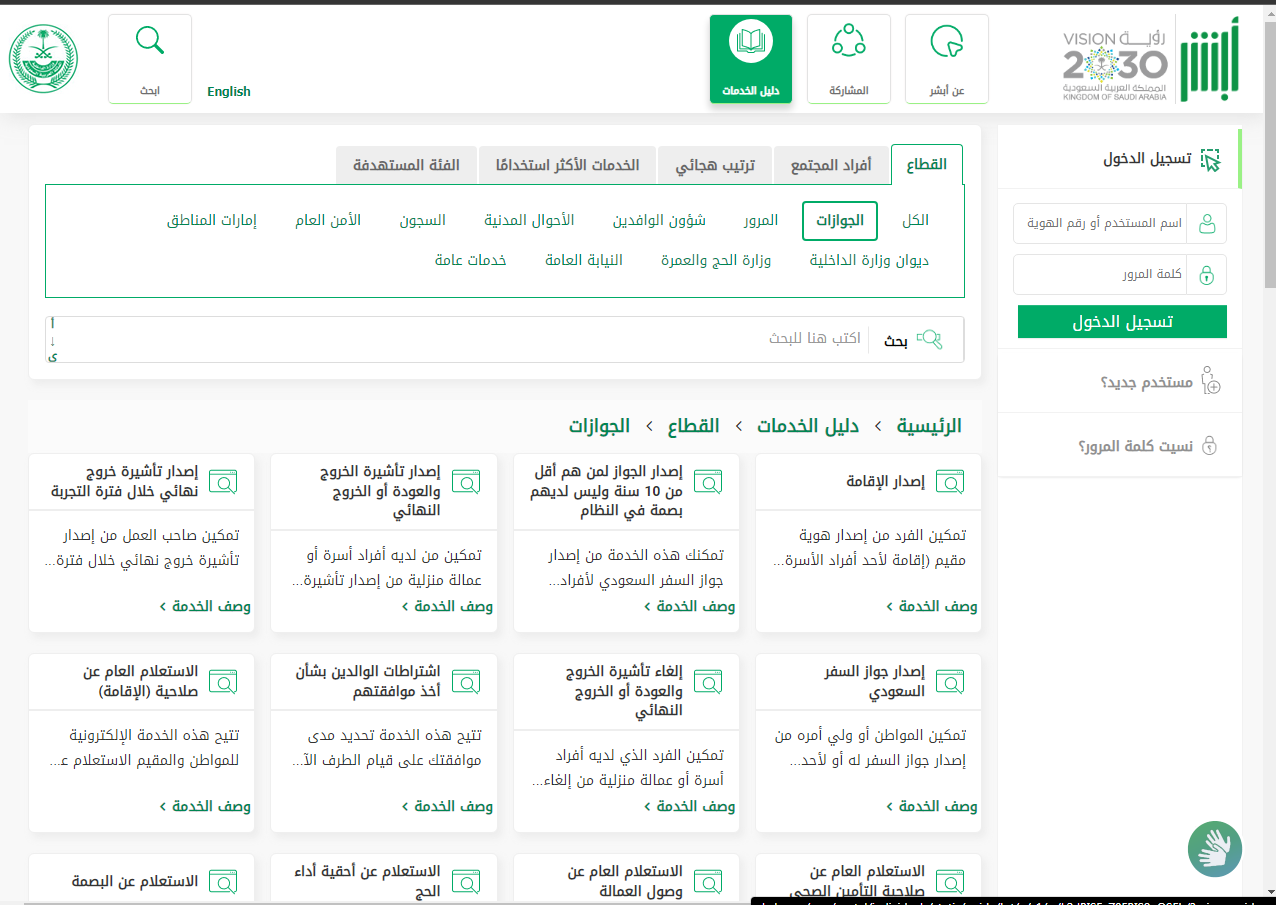The width and height of the screenshot is (1276, 905).
Task: Click the forgot password lock icon
Action: coord(1208,445)
